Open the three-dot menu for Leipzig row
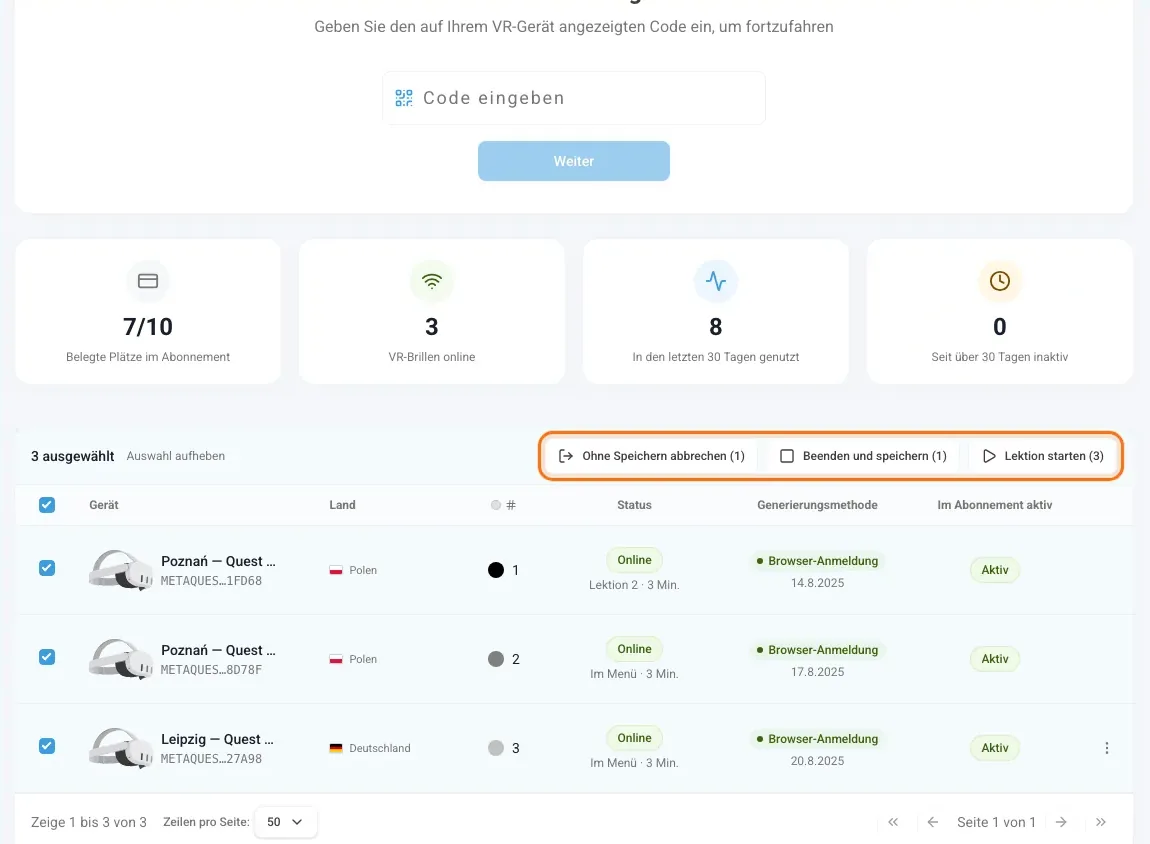This screenshot has height=844, width=1150. tap(1107, 748)
